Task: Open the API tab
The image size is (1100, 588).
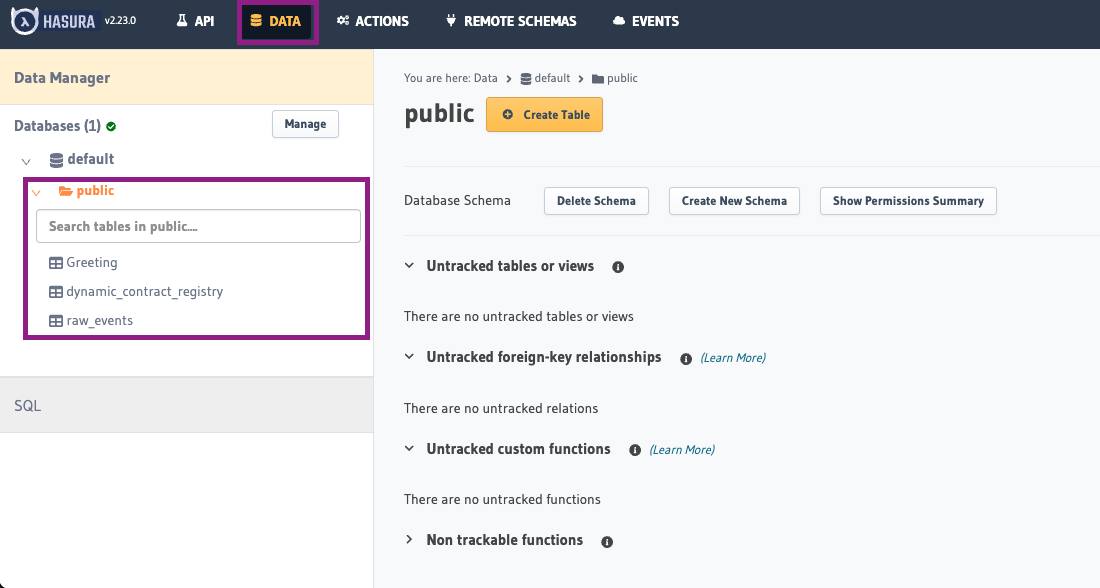Action: 195,21
